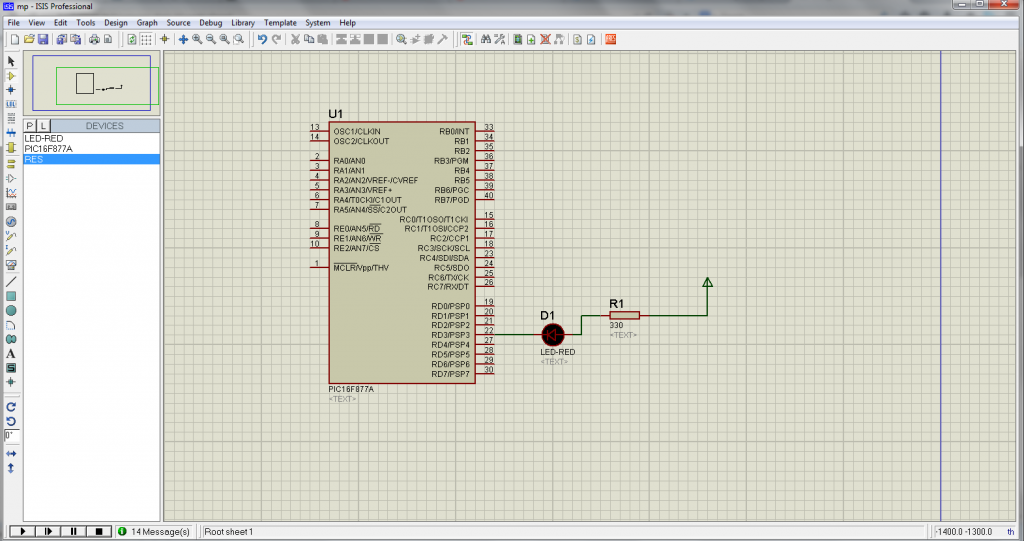The image size is (1024, 541).
Task: Open the Template menu
Action: click(x=280, y=22)
